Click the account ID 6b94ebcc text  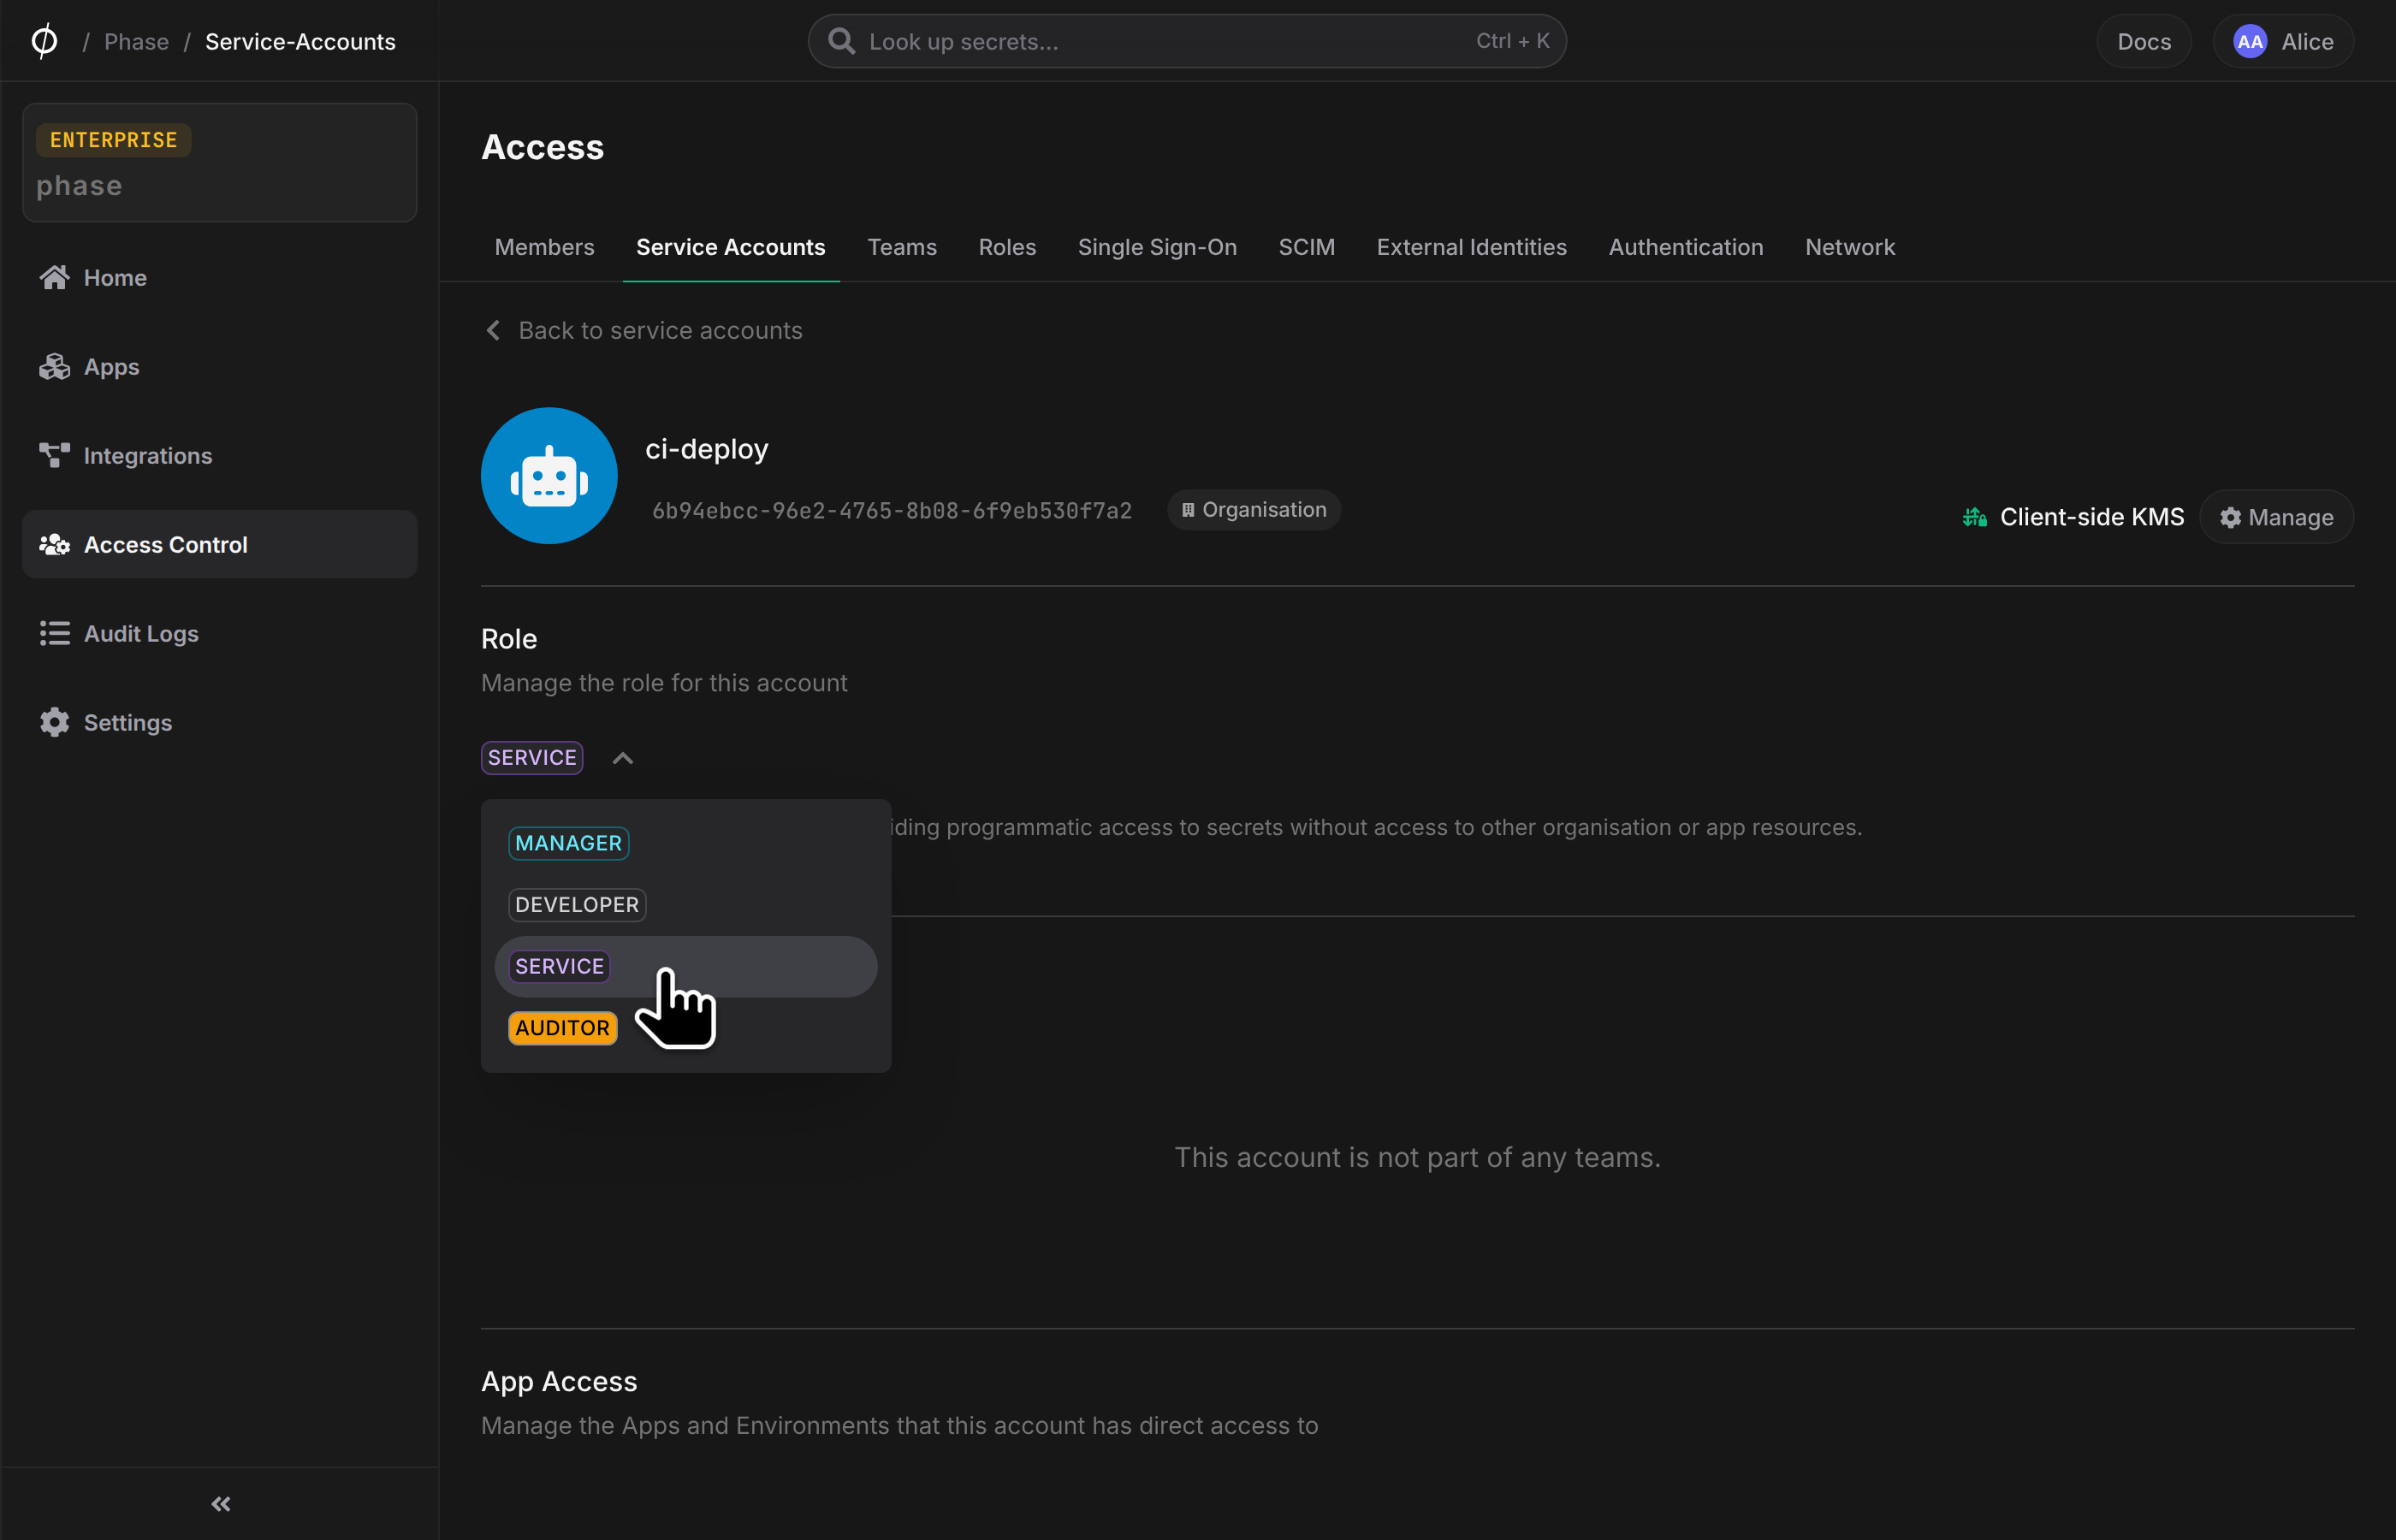click(x=892, y=510)
